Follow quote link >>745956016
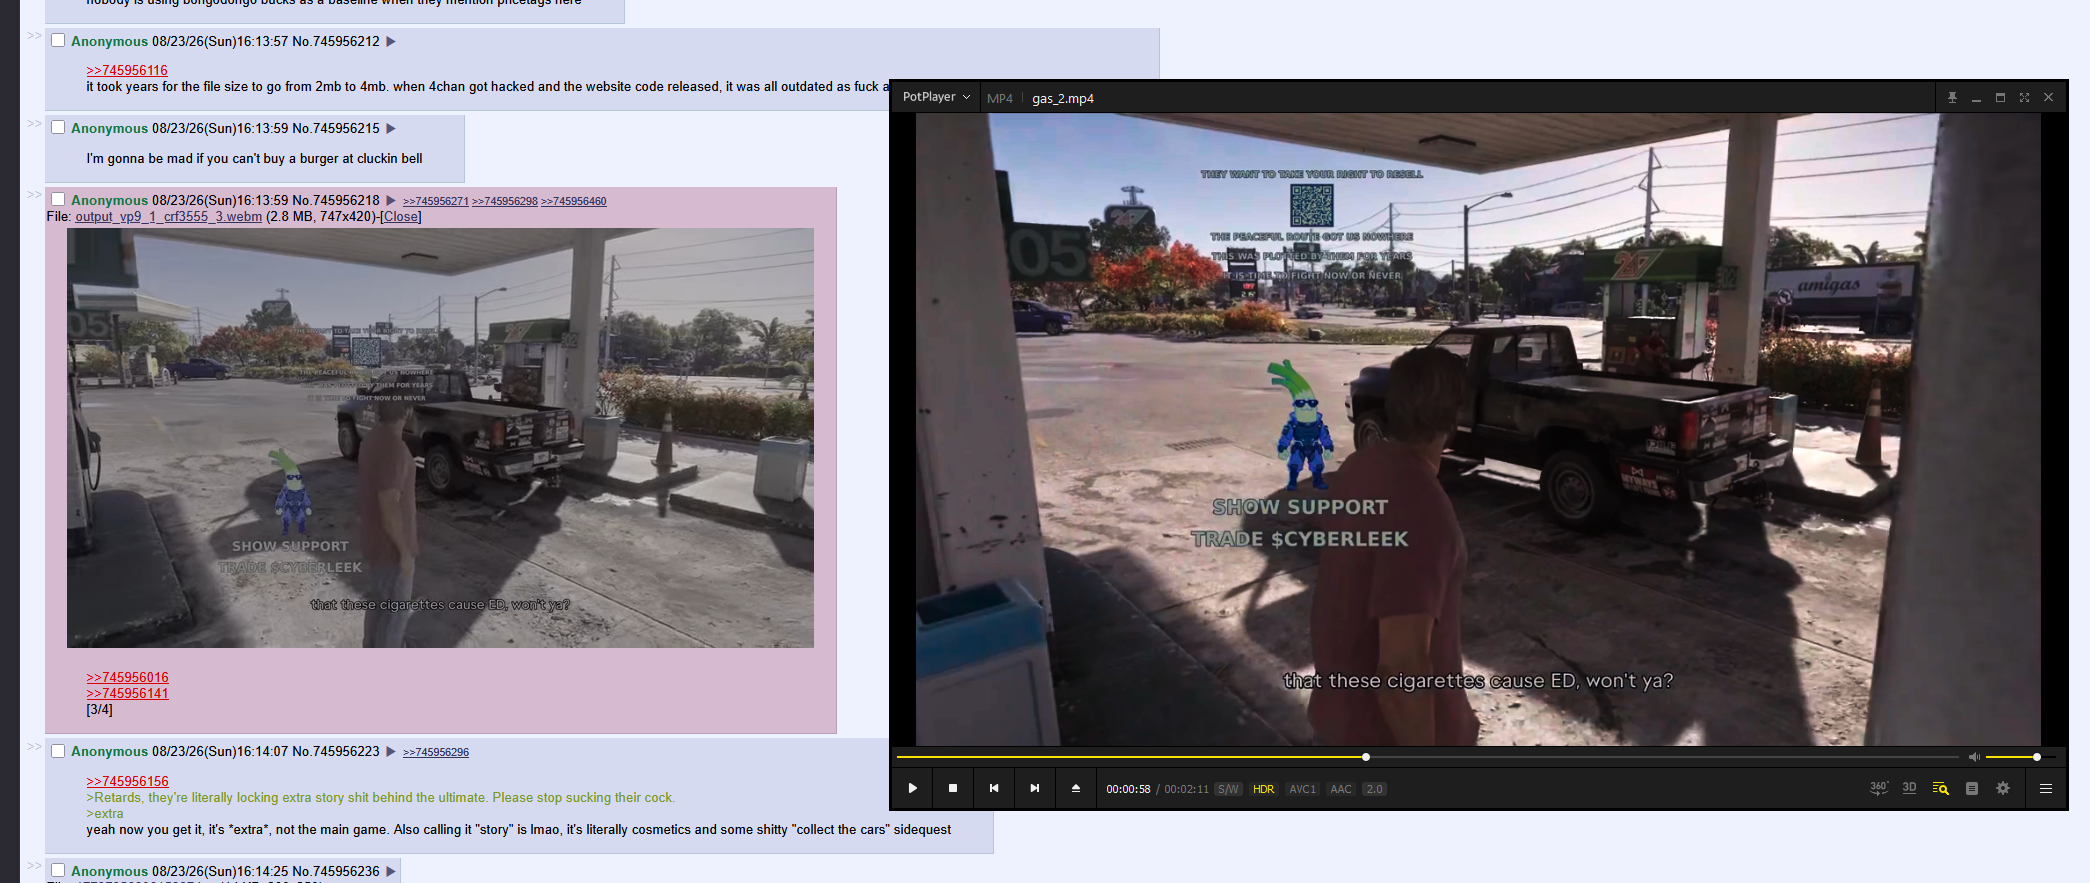The image size is (2090, 883). 127,677
